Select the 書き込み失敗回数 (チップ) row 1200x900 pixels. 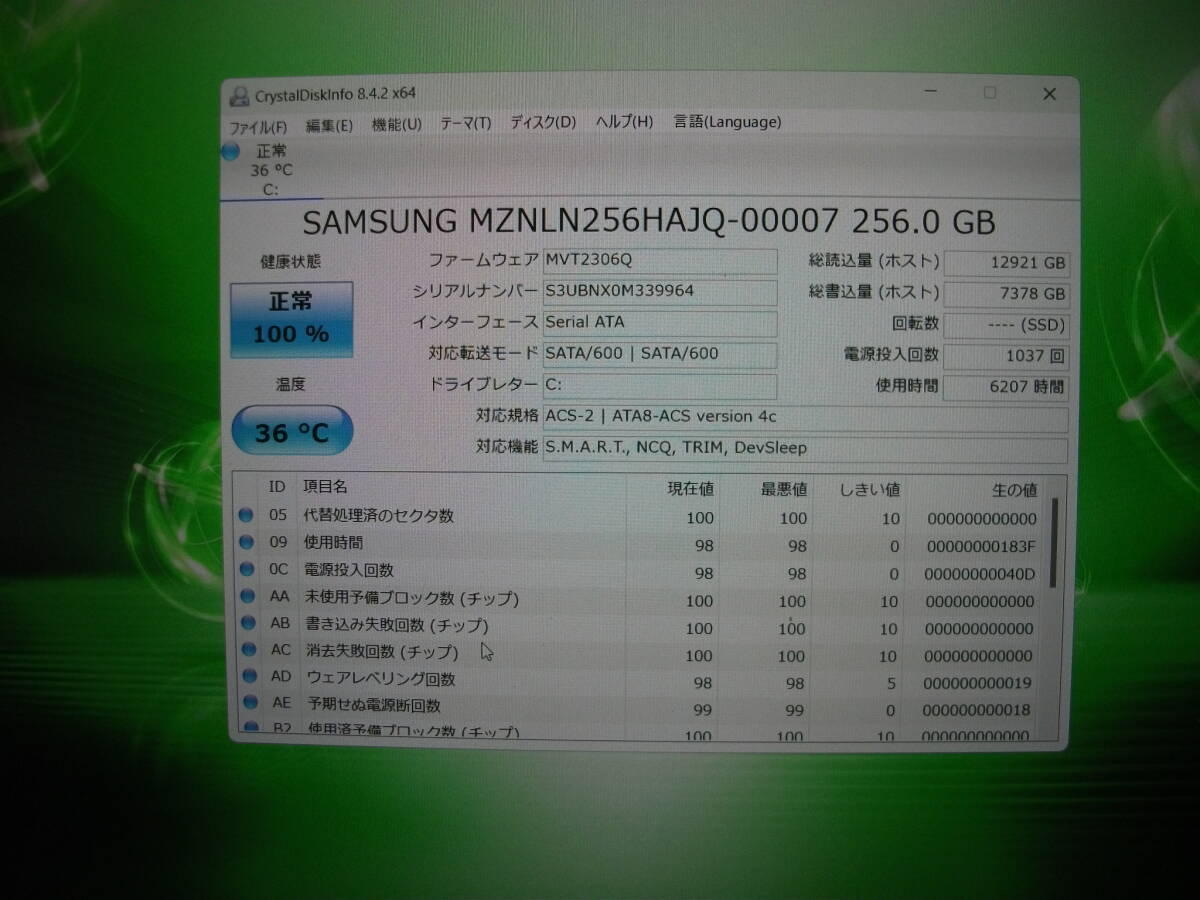640,627
